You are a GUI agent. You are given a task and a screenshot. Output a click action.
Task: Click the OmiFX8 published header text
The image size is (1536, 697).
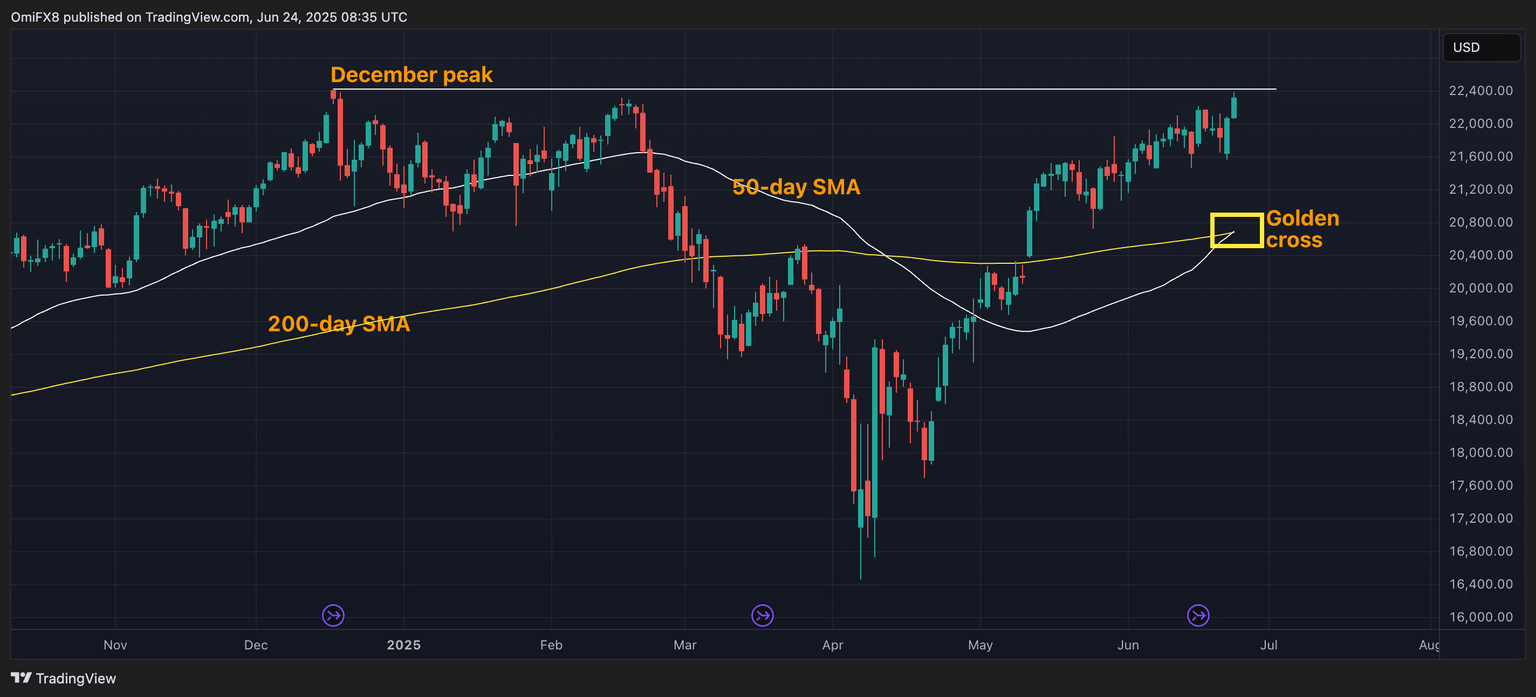click(x=208, y=17)
